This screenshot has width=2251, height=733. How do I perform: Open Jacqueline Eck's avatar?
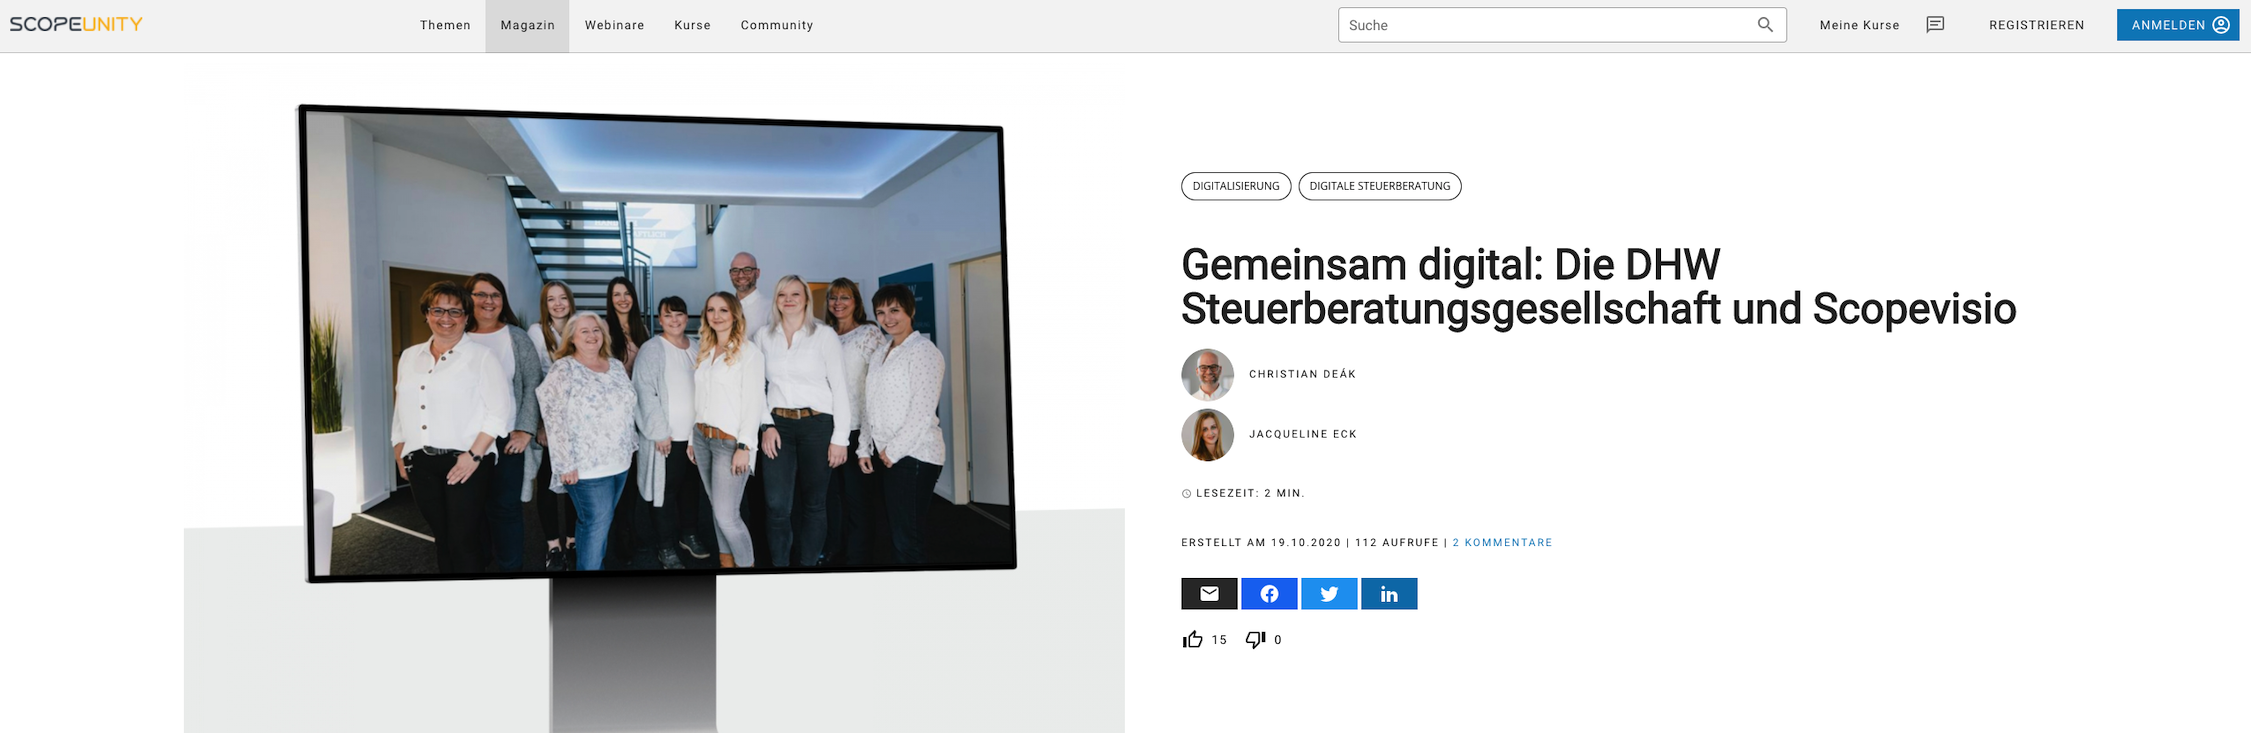coord(1207,435)
